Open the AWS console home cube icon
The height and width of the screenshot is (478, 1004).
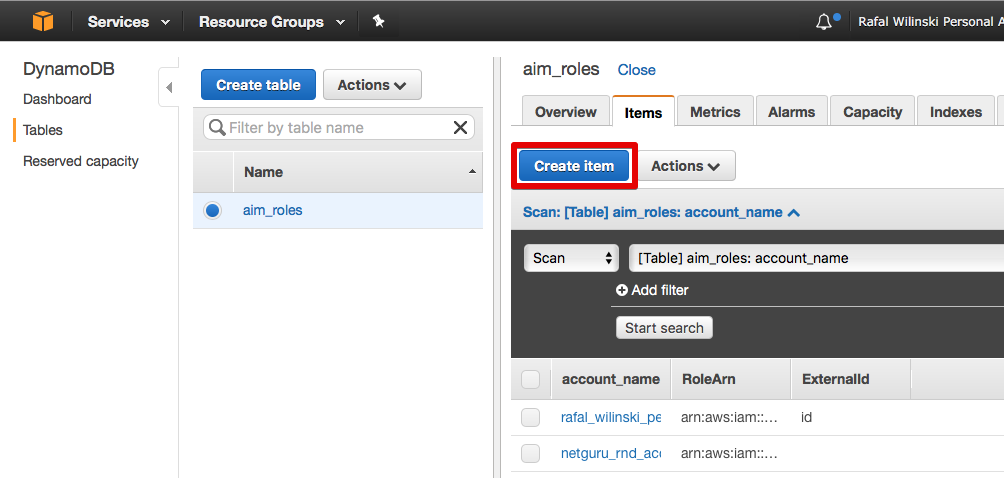[43, 22]
